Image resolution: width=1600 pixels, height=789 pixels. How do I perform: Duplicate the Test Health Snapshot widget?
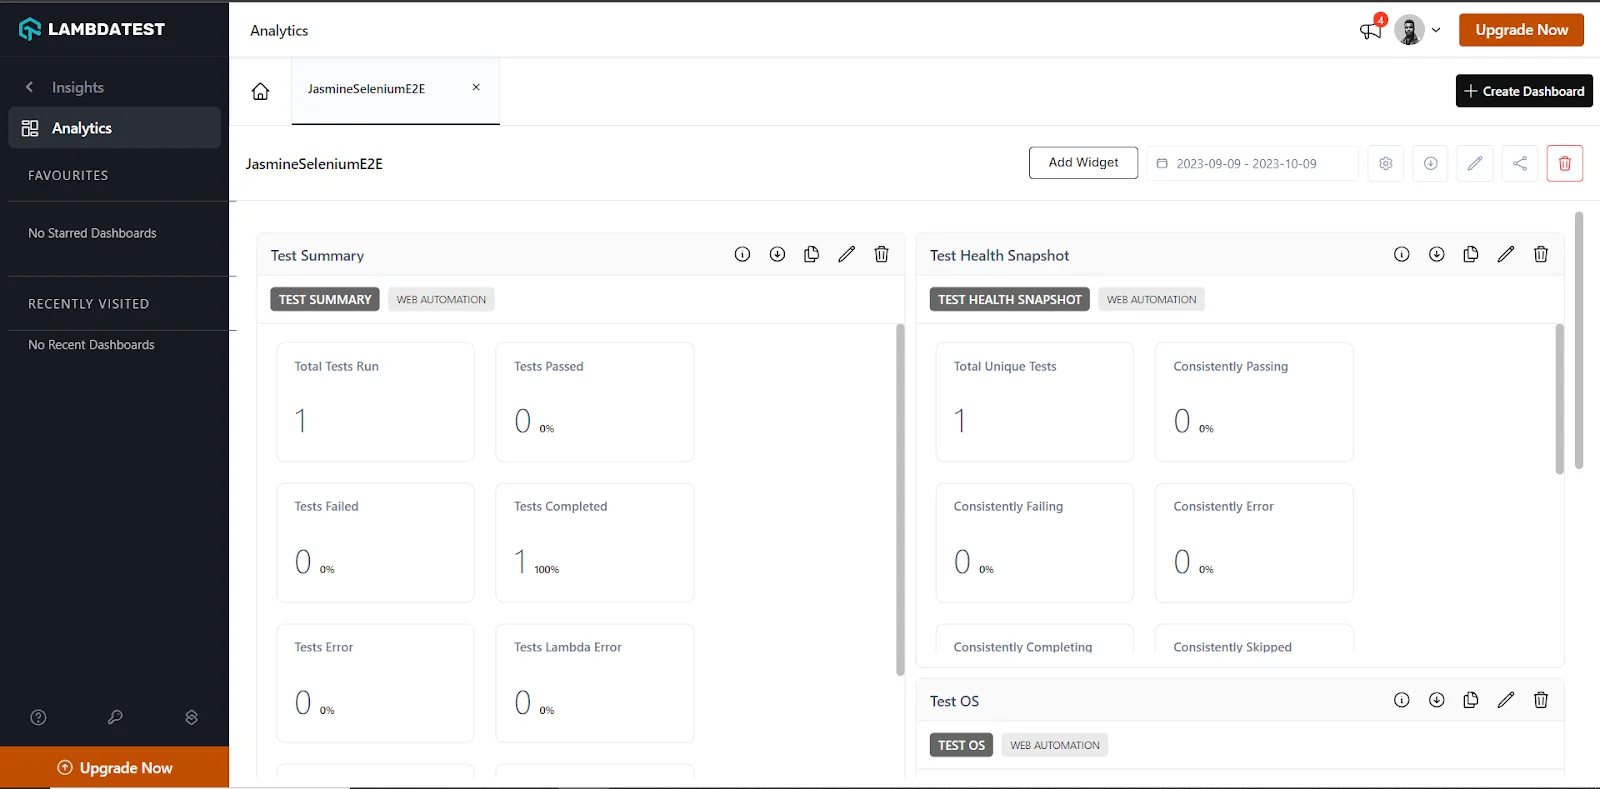tap(1471, 254)
